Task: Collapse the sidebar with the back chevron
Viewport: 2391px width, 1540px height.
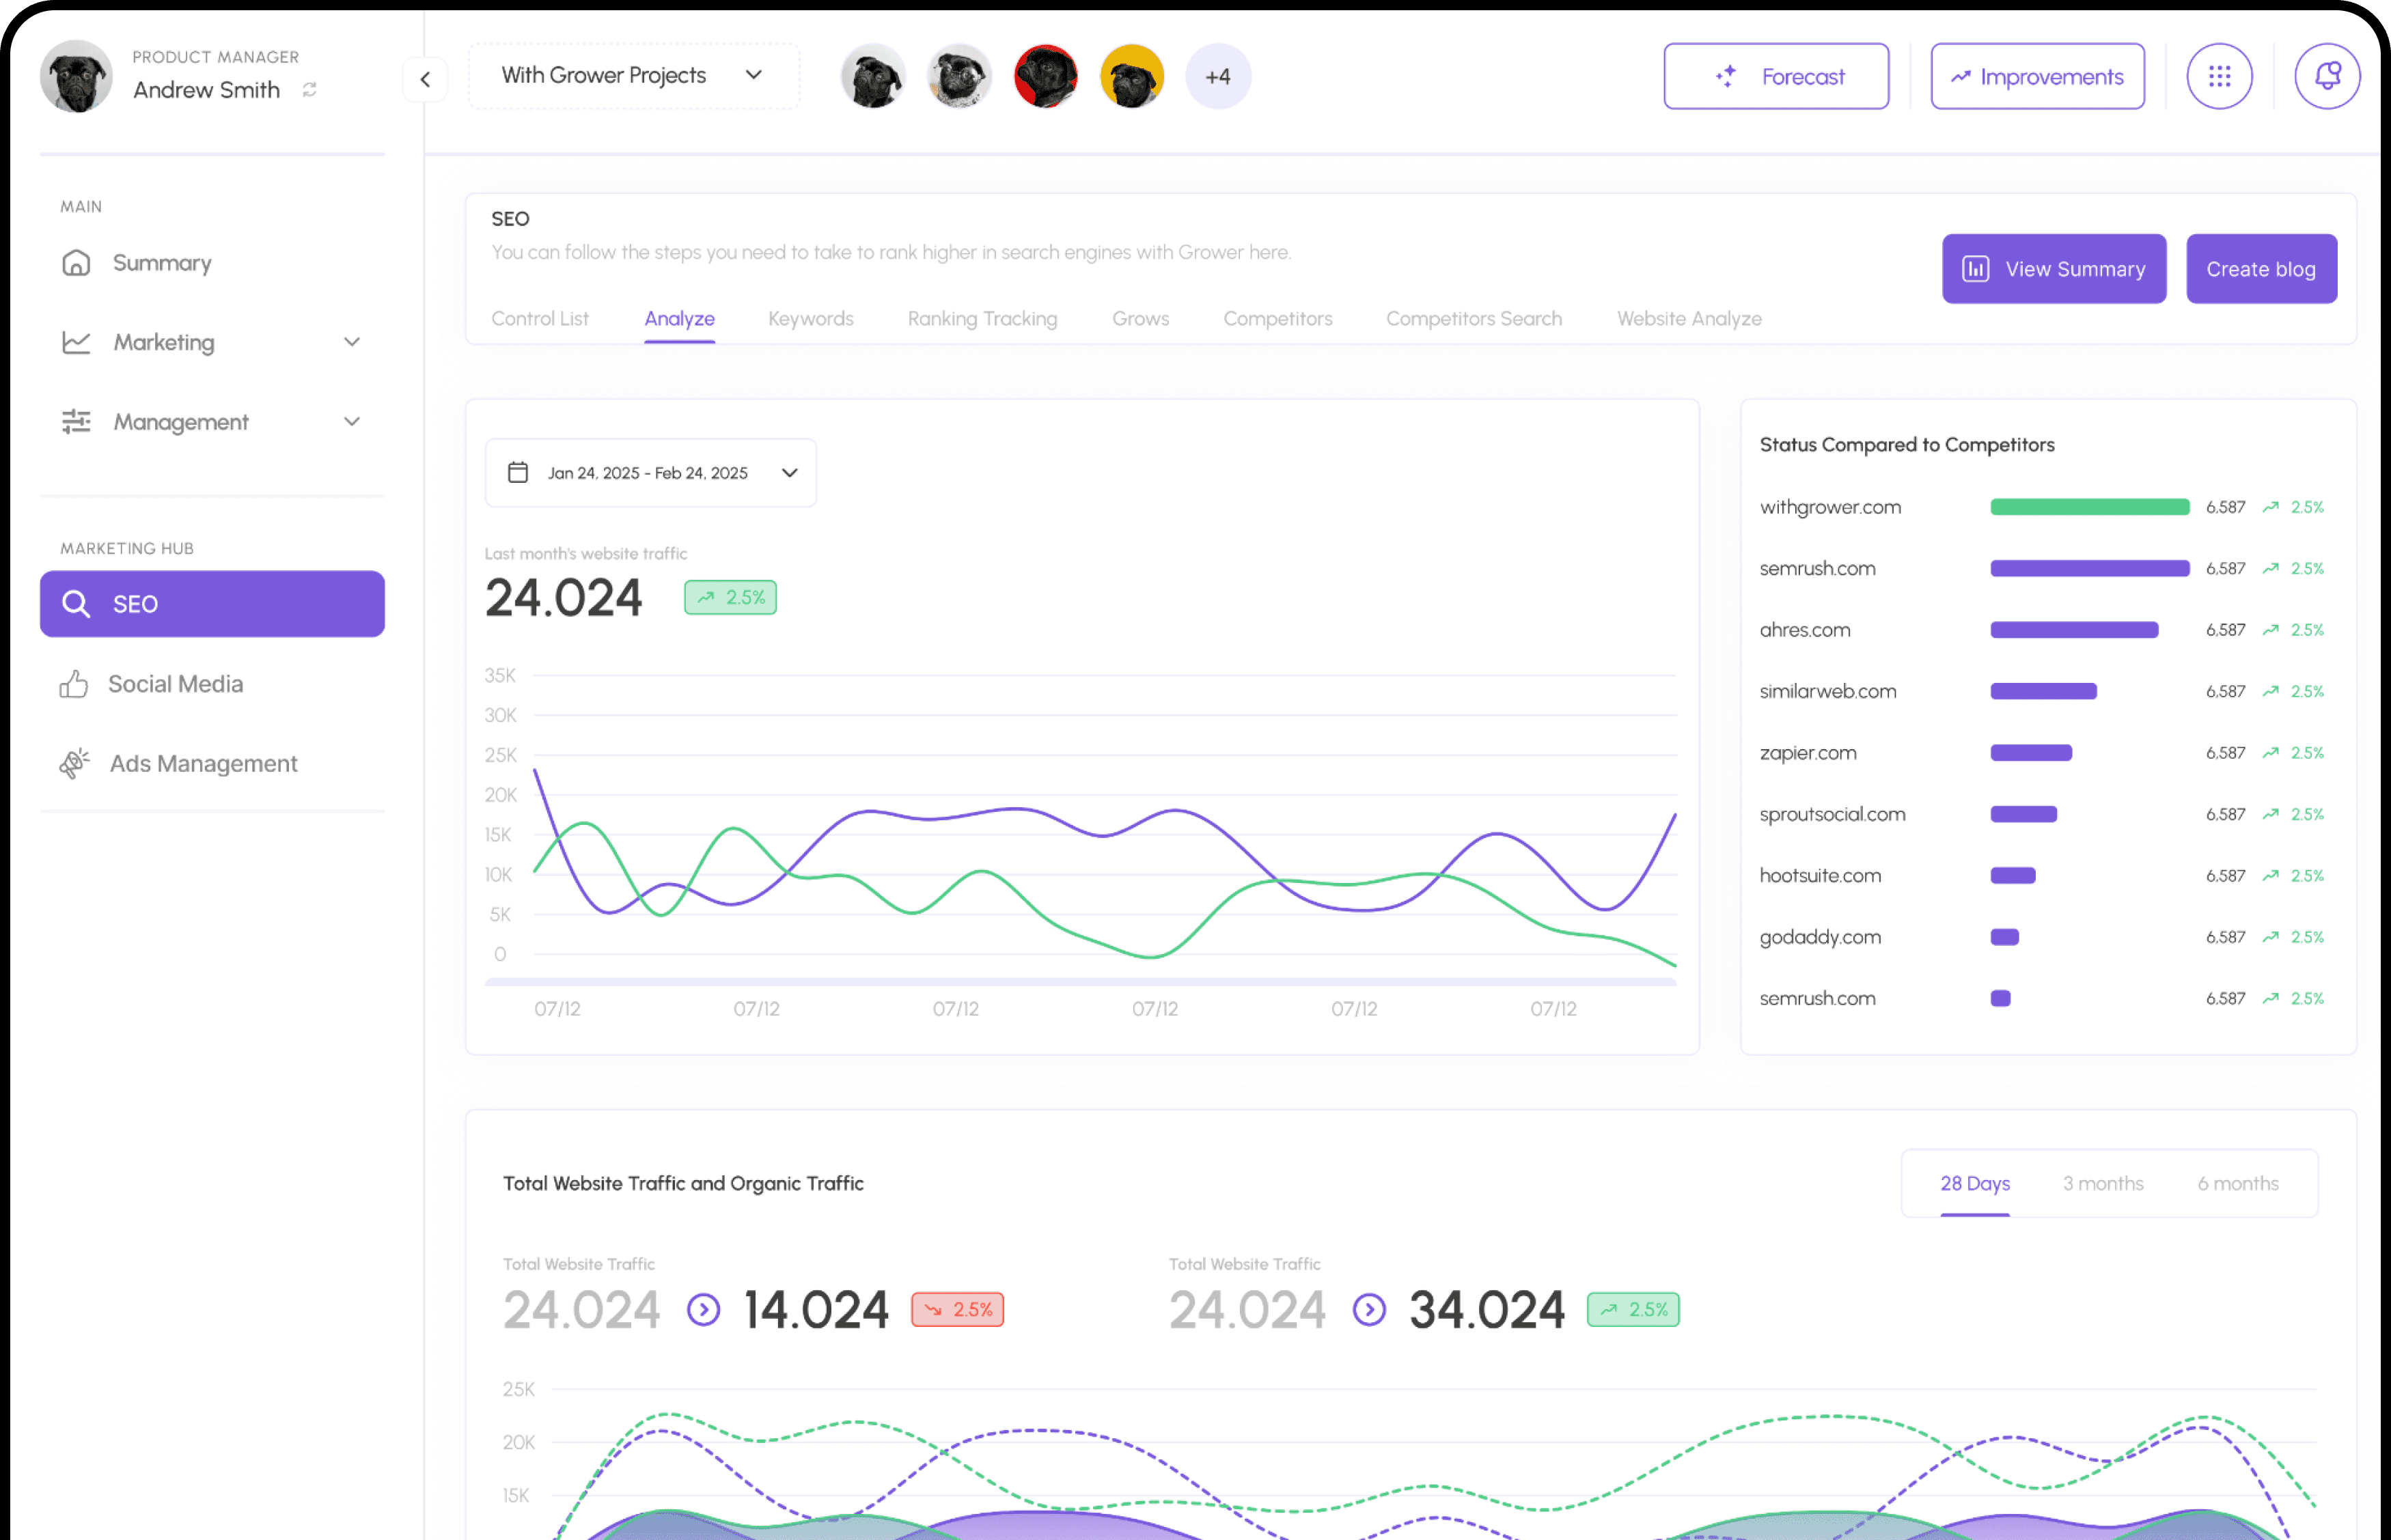Action: point(425,79)
